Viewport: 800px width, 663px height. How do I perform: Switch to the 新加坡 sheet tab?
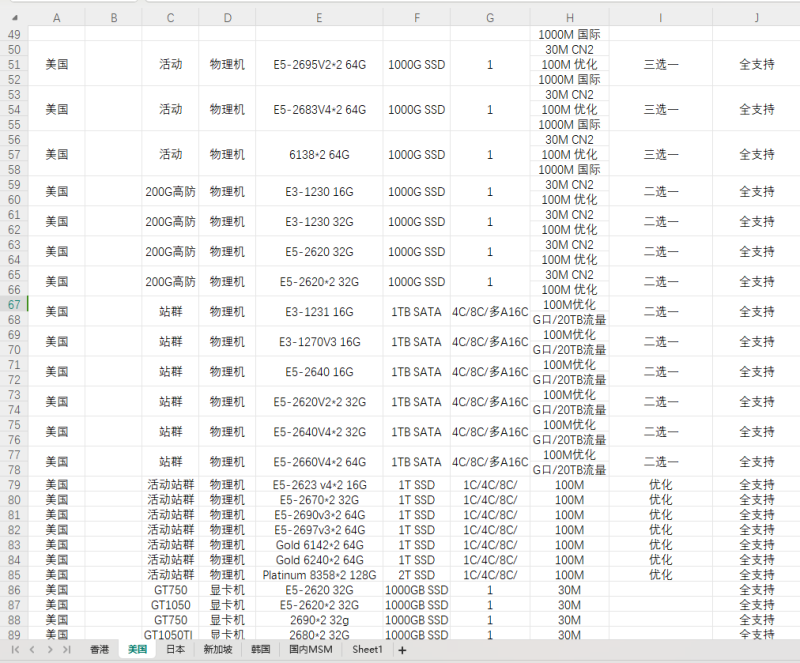pos(218,650)
